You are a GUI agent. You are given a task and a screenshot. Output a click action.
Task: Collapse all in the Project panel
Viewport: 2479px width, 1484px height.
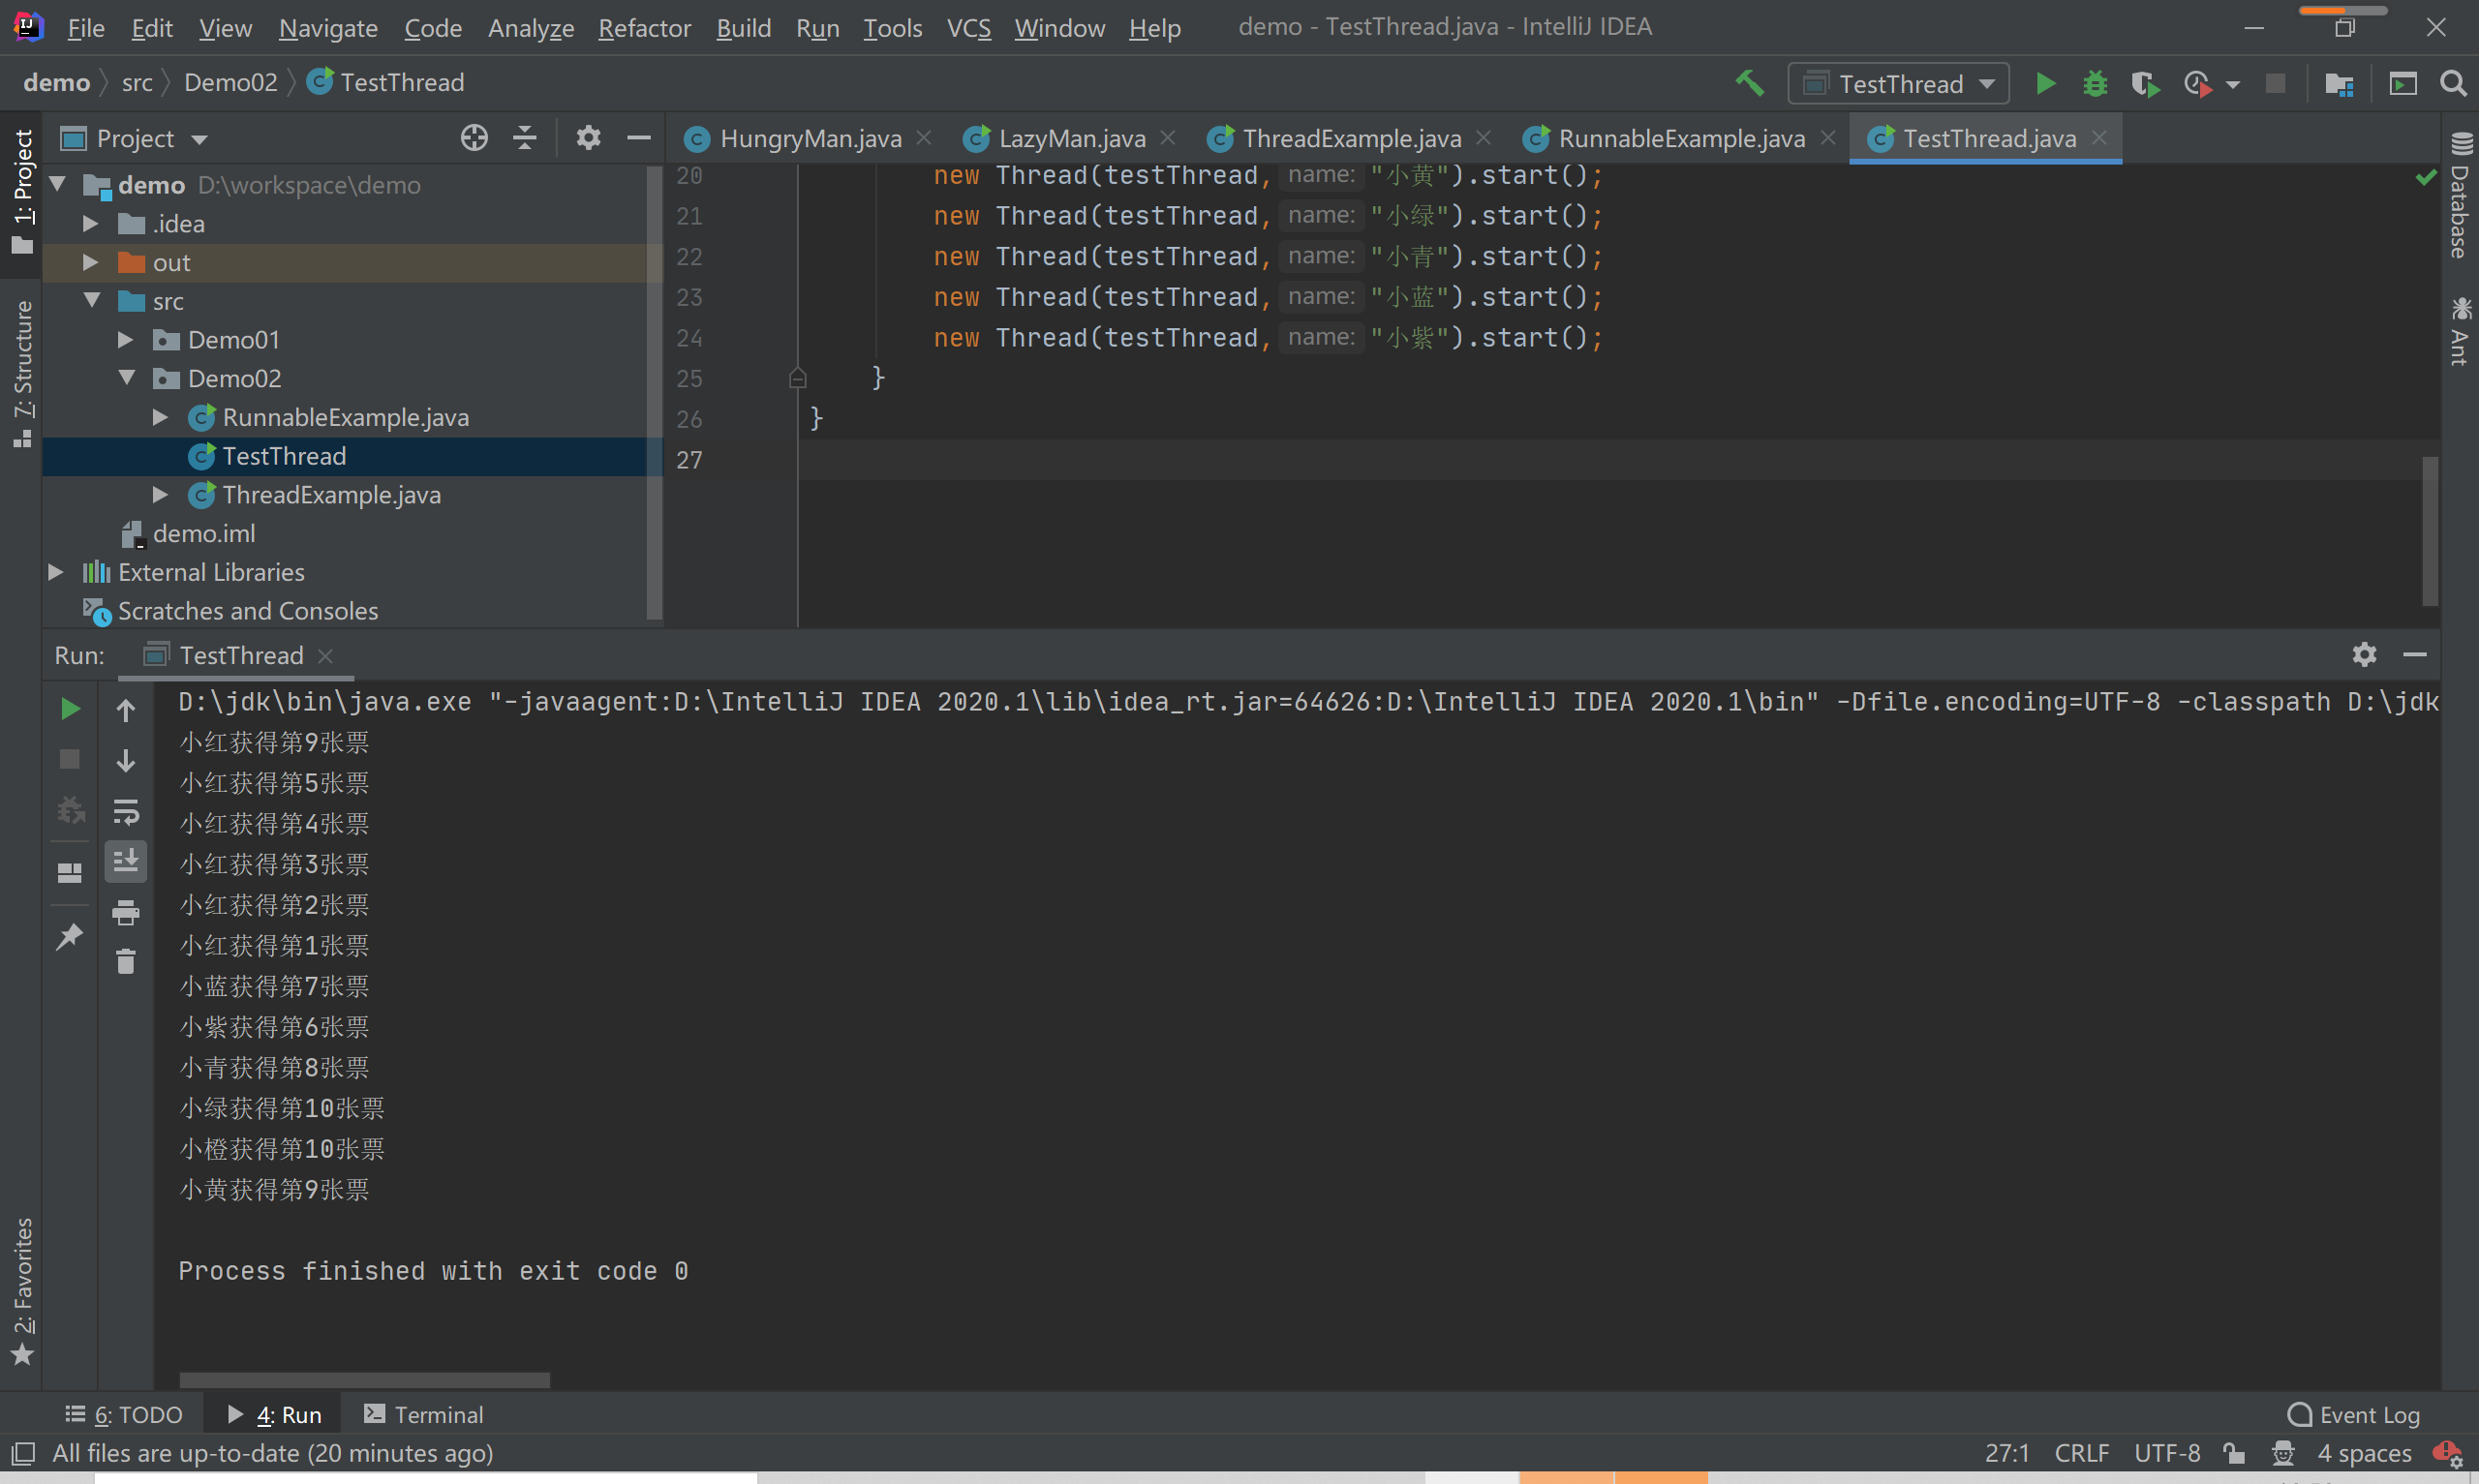[524, 137]
